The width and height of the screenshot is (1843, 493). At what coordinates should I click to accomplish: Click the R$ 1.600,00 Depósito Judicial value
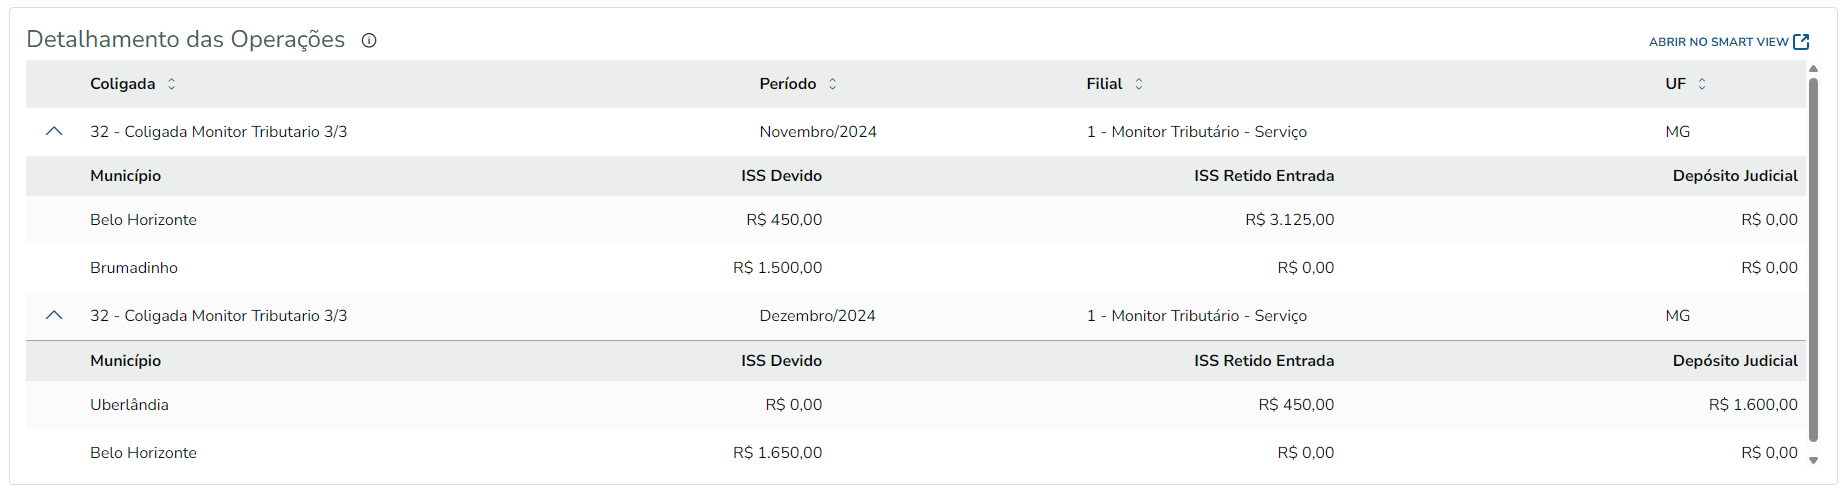click(1752, 405)
